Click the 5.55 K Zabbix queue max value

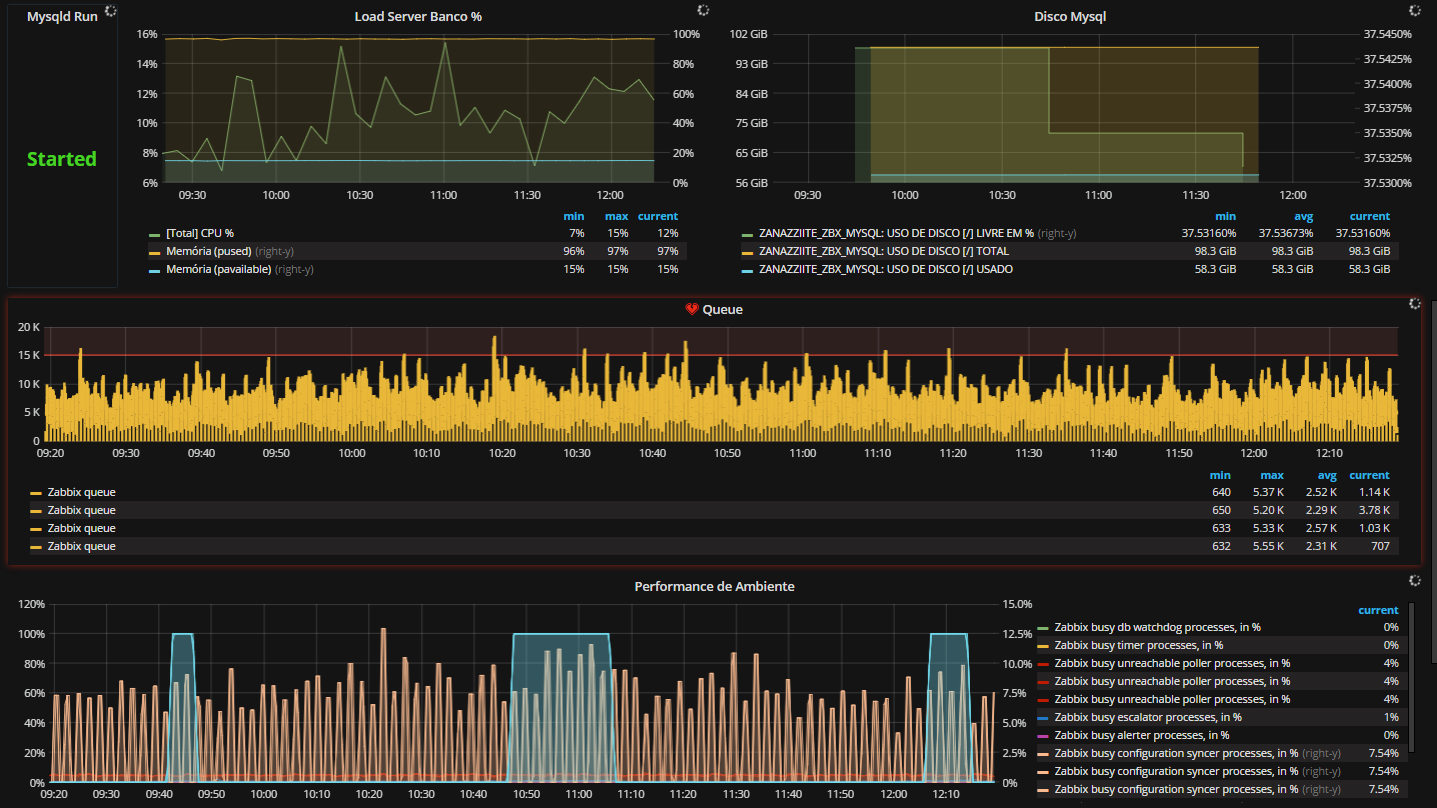pos(1267,546)
